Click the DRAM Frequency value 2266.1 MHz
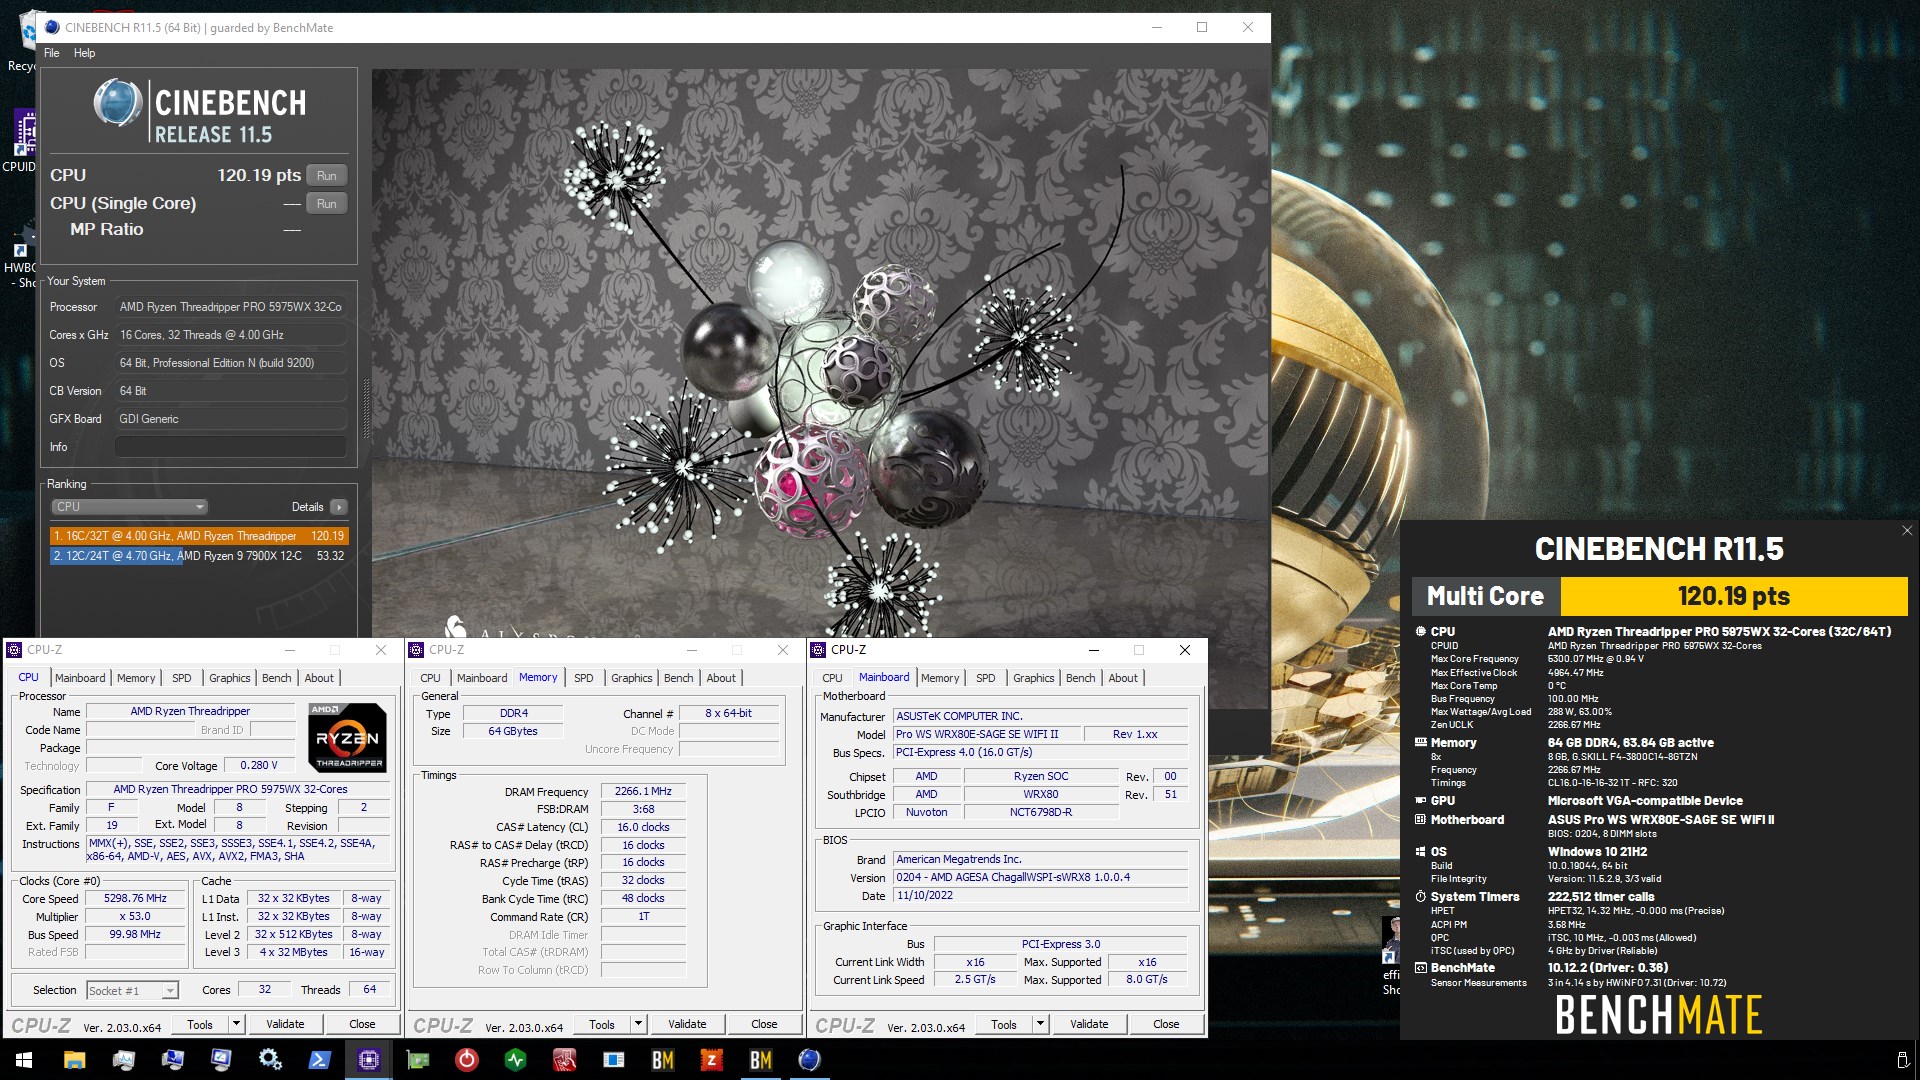1920x1080 pixels. [643, 791]
